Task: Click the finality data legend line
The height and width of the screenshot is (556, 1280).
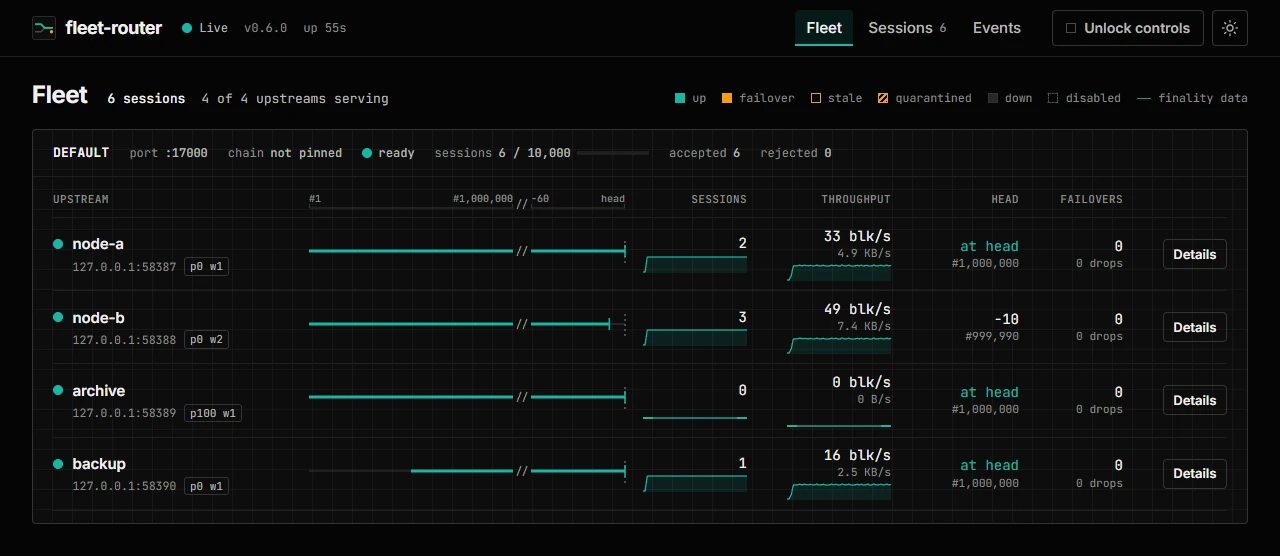Action: (x=1144, y=98)
